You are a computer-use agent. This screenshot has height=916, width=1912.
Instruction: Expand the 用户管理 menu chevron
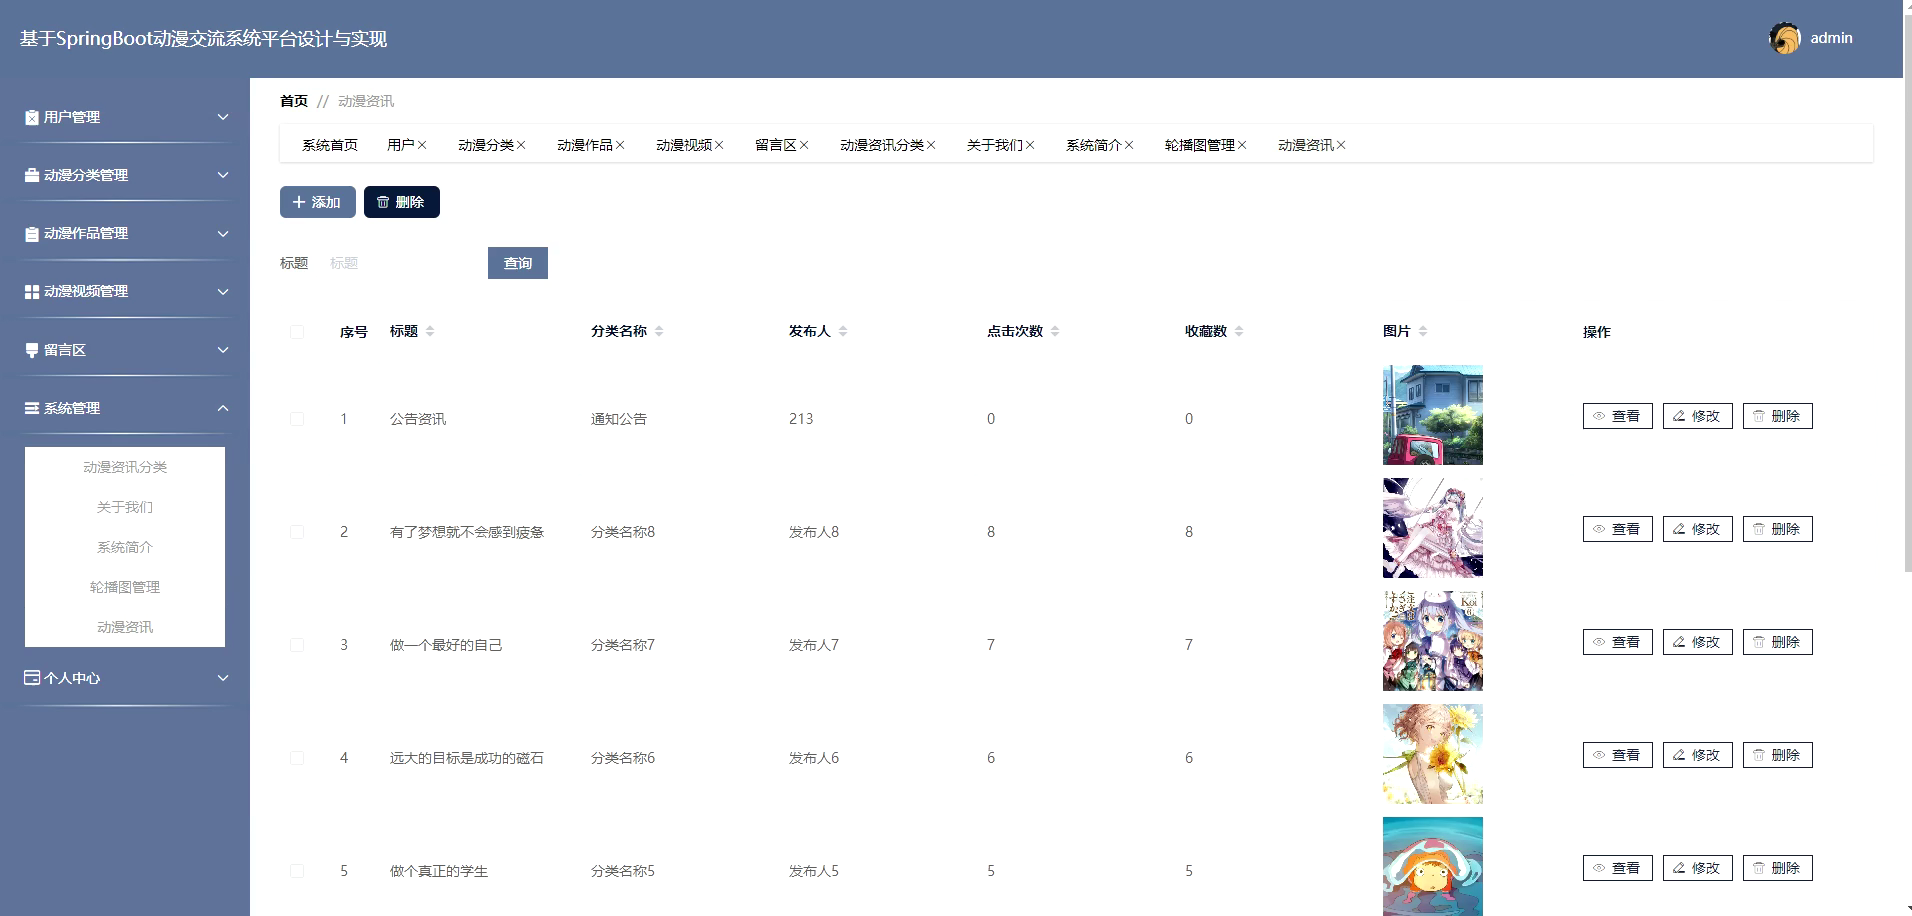click(x=224, y=117)
